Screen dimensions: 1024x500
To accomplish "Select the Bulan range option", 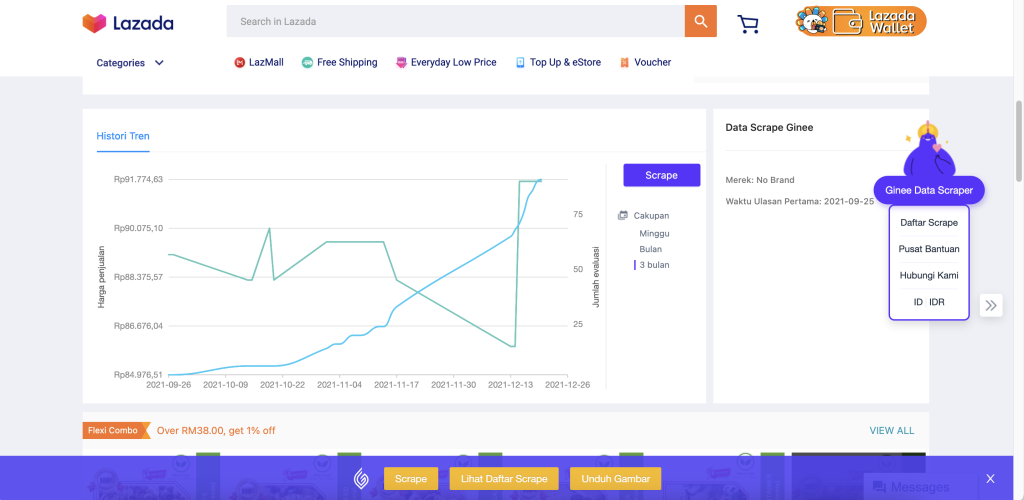I will point(650,249).
